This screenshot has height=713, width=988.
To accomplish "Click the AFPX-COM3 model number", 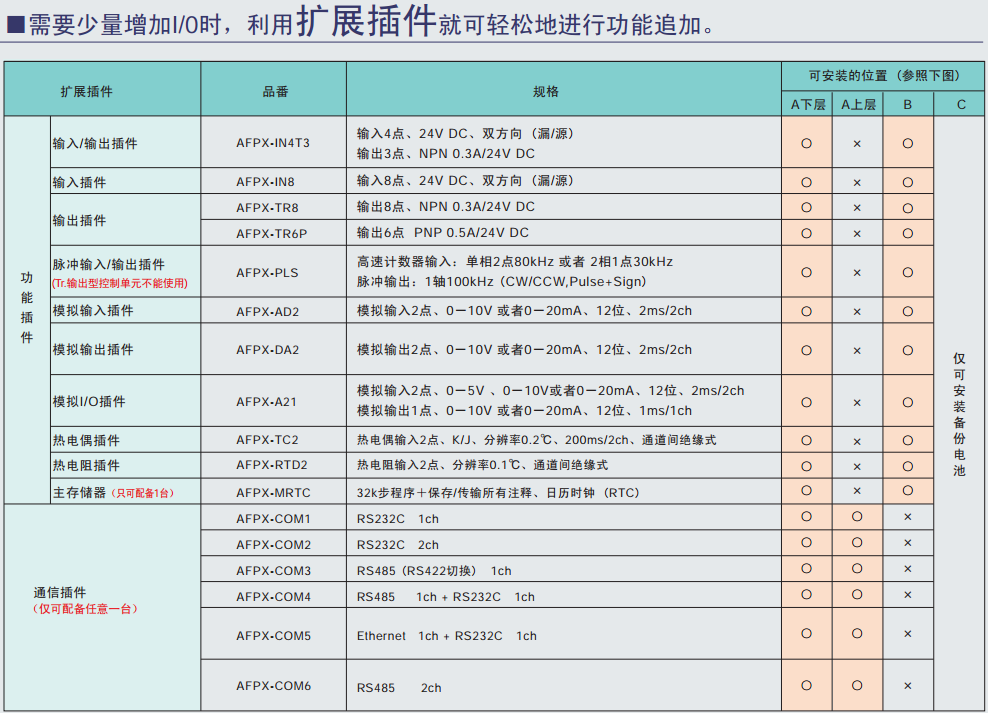I will 274,571.
